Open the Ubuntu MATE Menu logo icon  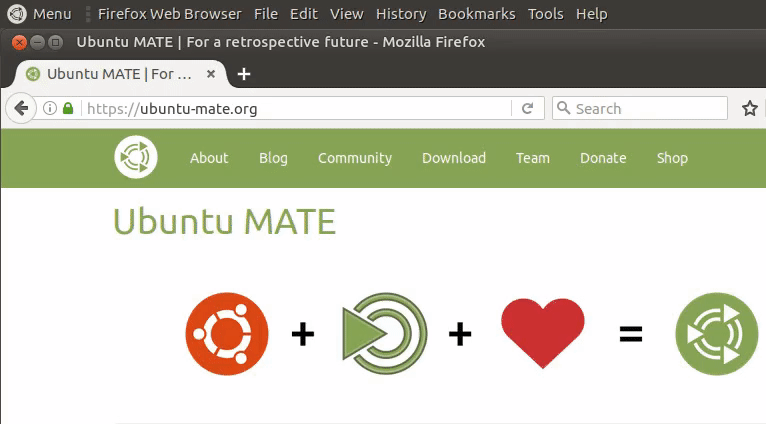coord(17,14)
